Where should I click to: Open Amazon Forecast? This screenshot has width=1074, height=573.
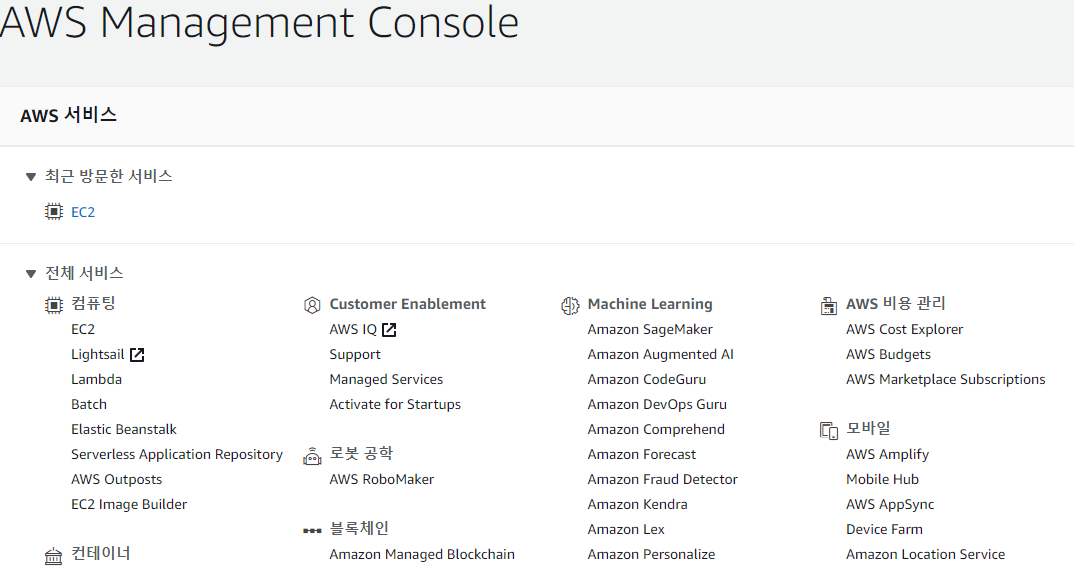click(x=642, y=455)
